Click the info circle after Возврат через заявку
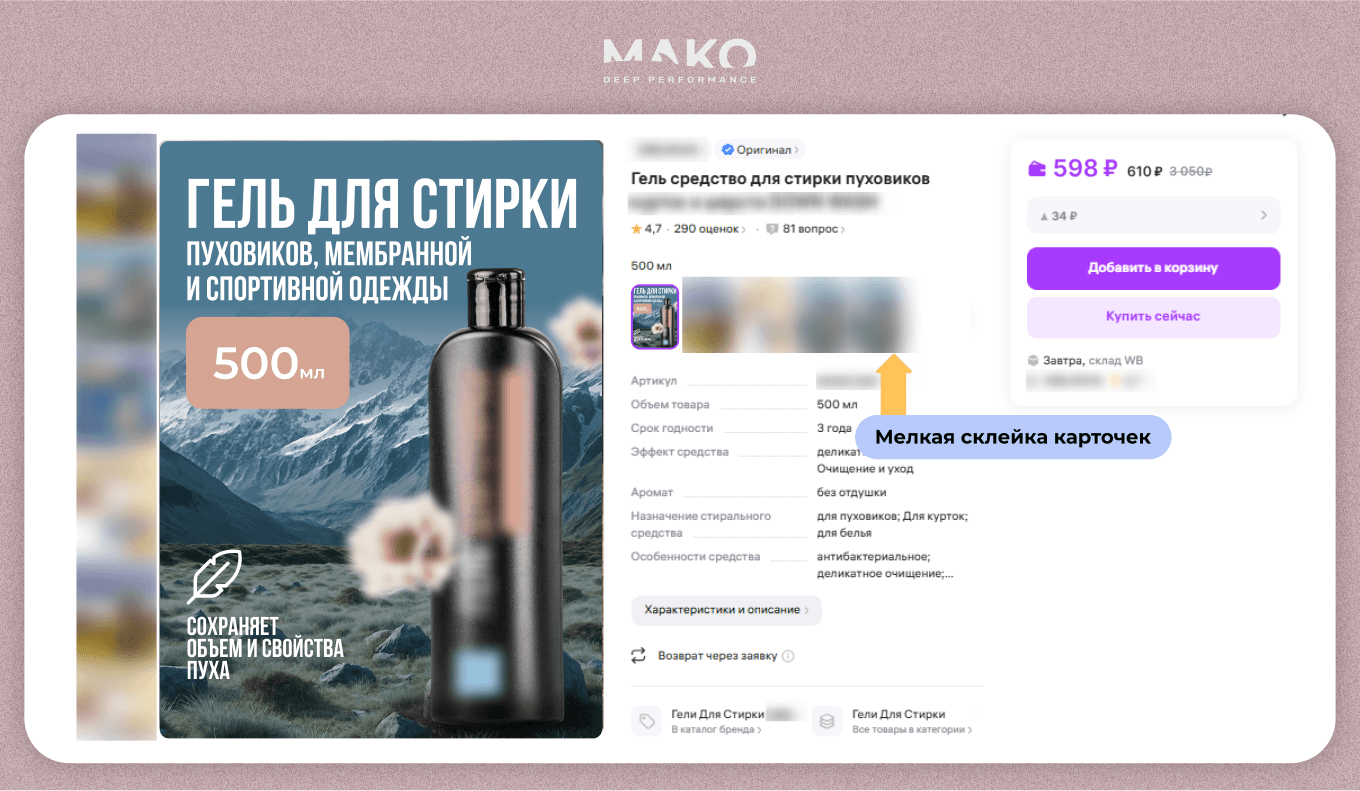The image size is (1360, 791). 788,656
